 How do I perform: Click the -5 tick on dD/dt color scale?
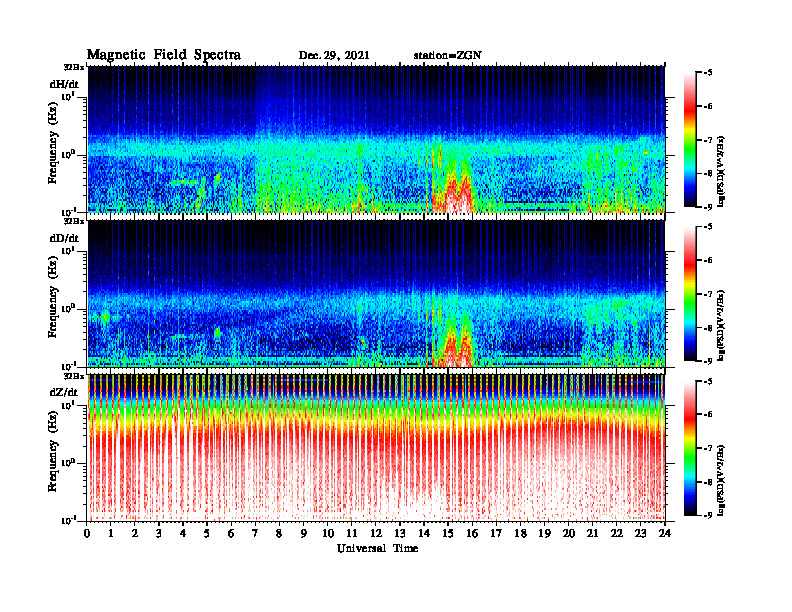[x=708, y=227]
